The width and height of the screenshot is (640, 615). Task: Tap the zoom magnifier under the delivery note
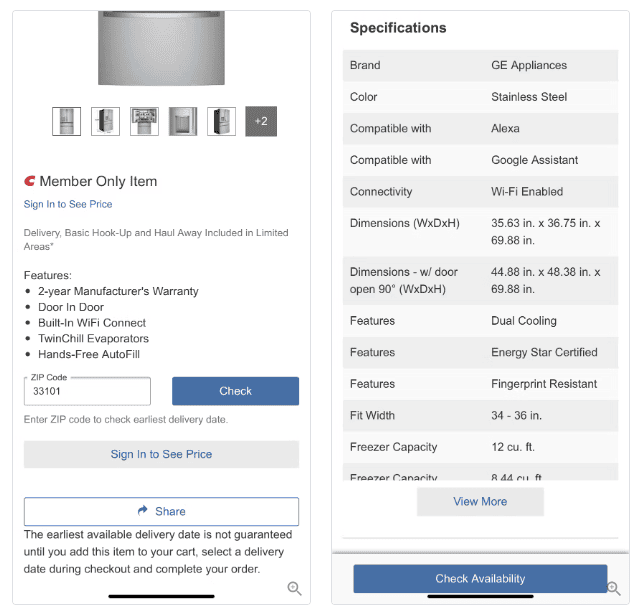(295, 589)
